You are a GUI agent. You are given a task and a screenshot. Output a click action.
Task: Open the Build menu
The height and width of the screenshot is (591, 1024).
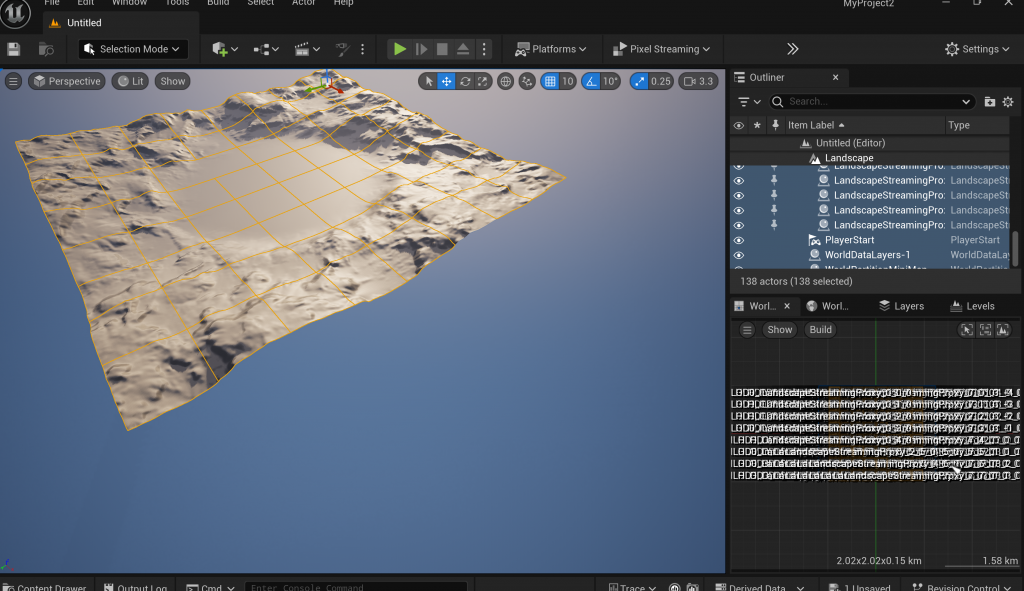[218, 3]
